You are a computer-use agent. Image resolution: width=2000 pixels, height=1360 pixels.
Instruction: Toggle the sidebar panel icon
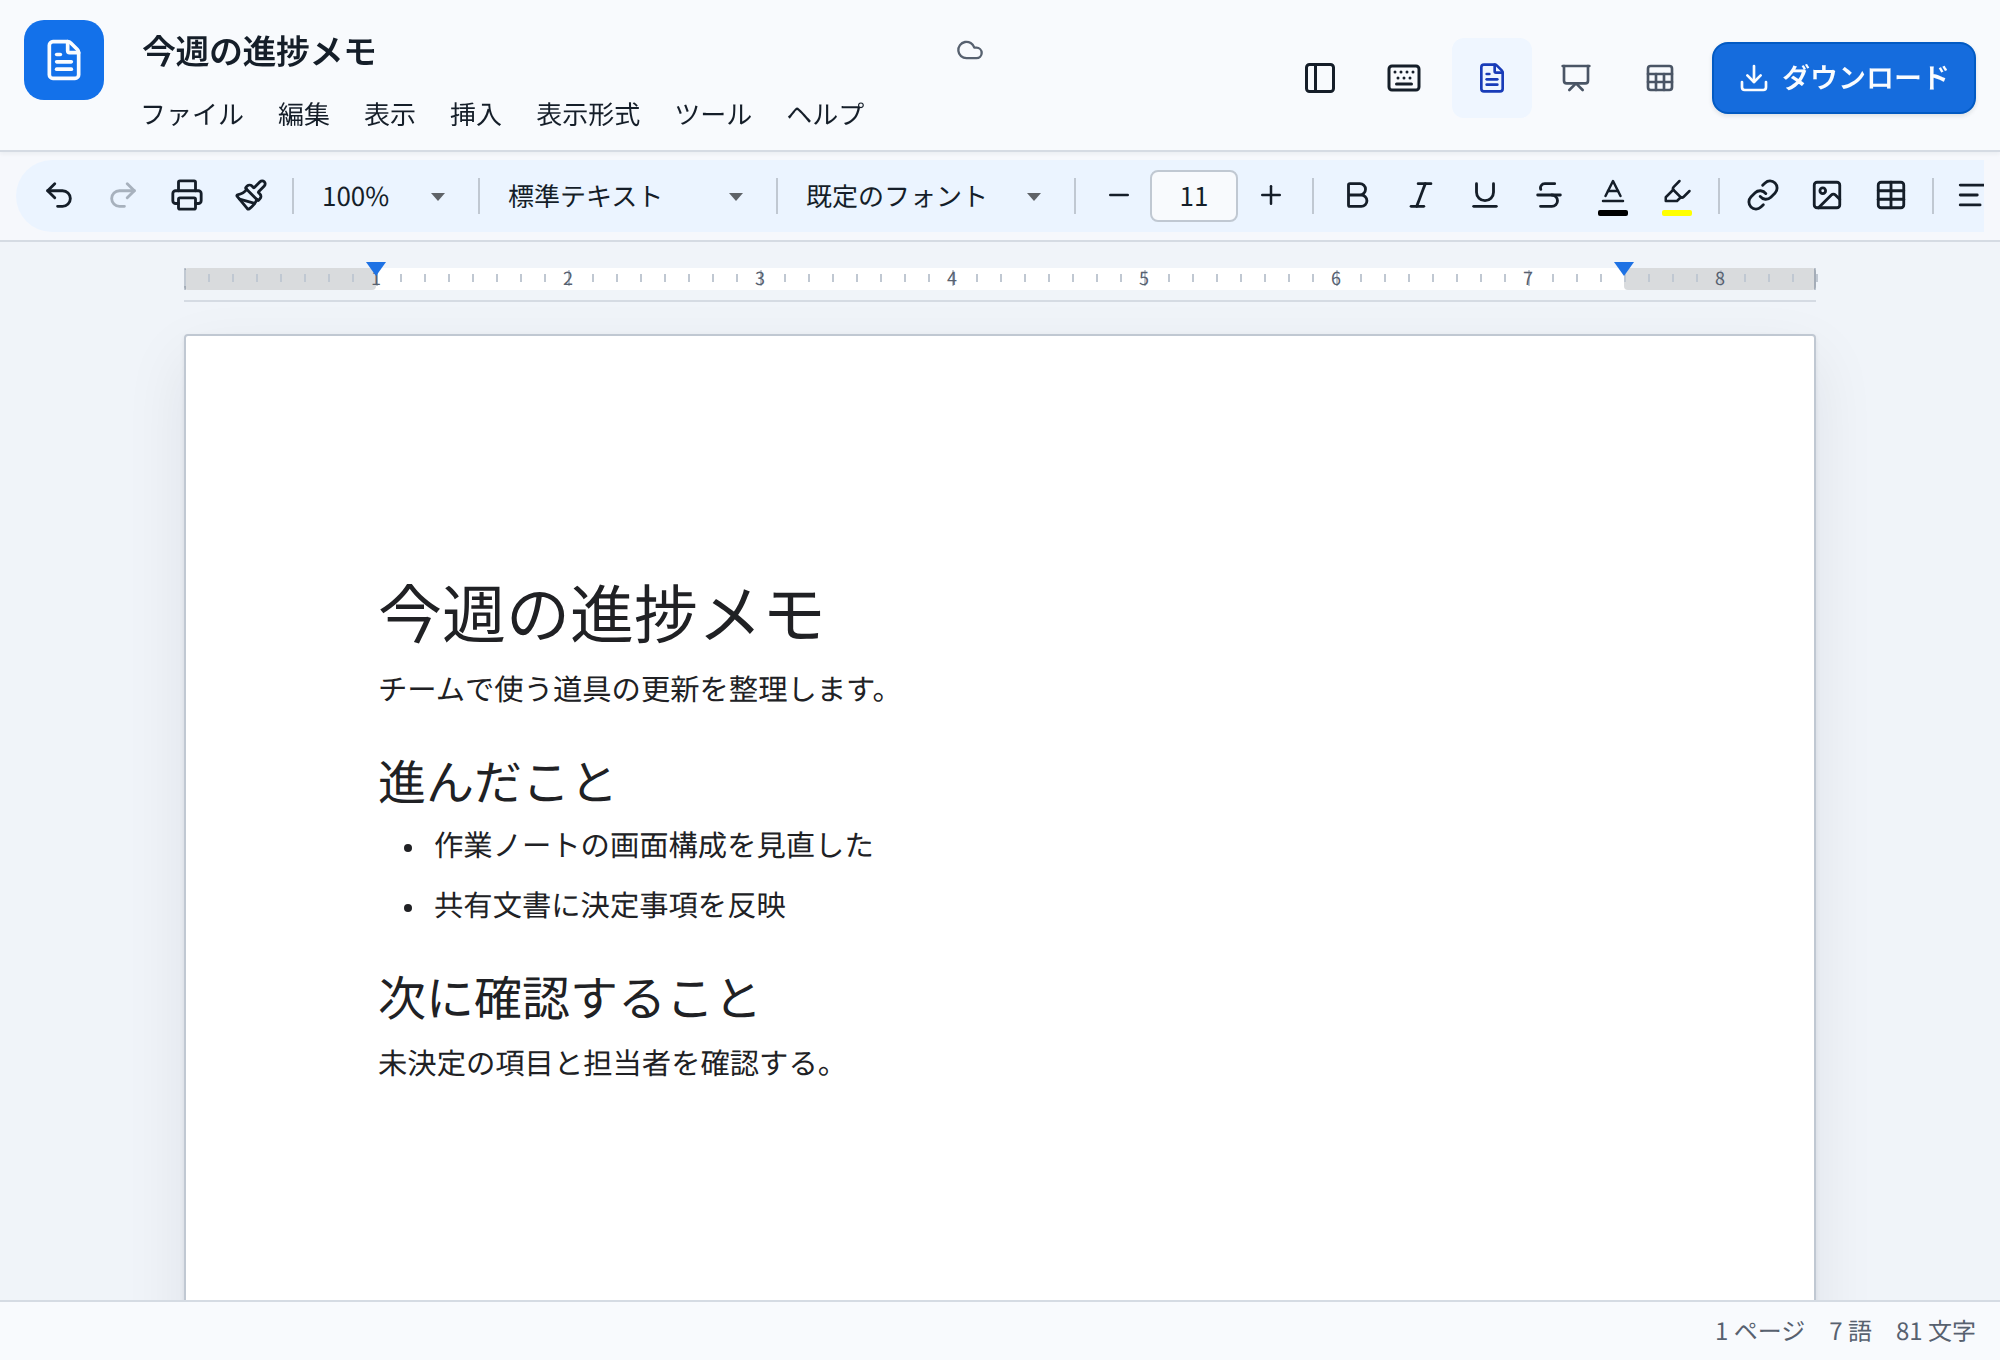tap(1320, 78)
